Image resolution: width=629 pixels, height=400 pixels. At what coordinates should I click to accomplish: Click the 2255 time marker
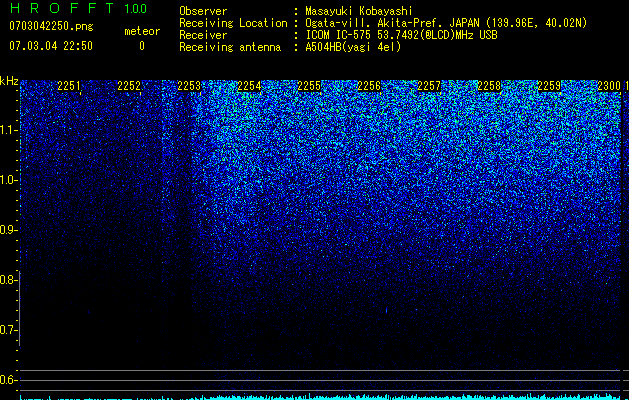[x=309, y=86]
